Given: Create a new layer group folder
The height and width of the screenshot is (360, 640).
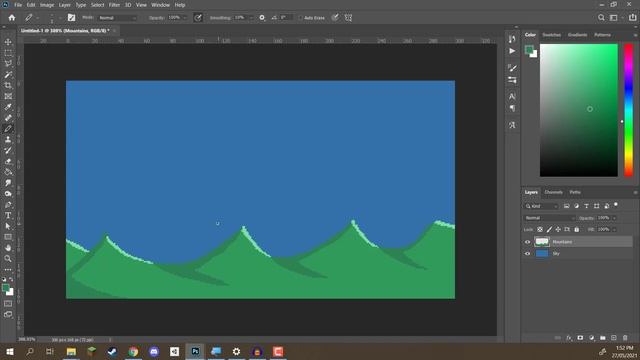Looking at the screenshot, I should coord(603,338).
